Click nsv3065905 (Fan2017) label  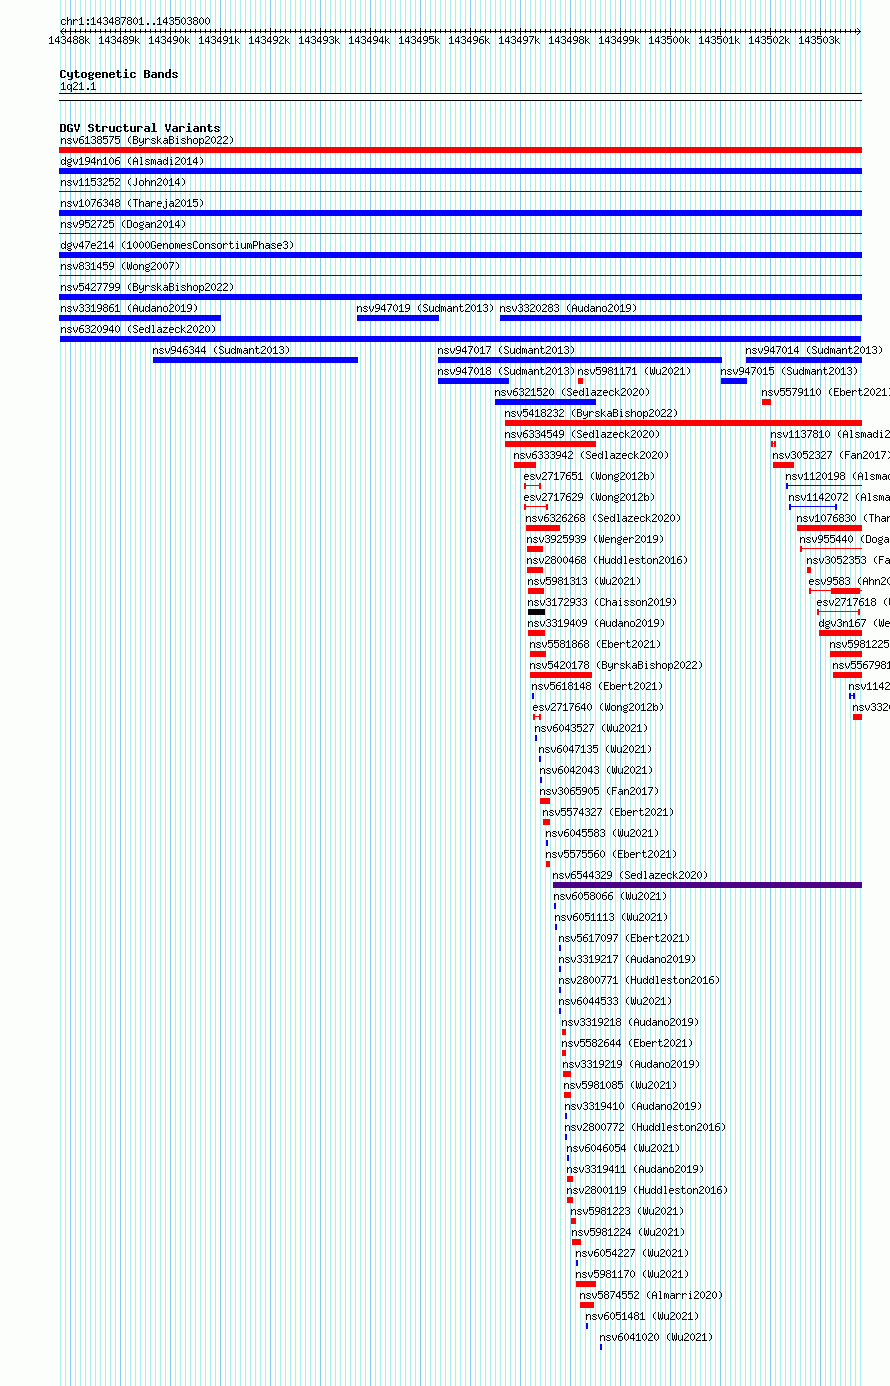point(600,791)
